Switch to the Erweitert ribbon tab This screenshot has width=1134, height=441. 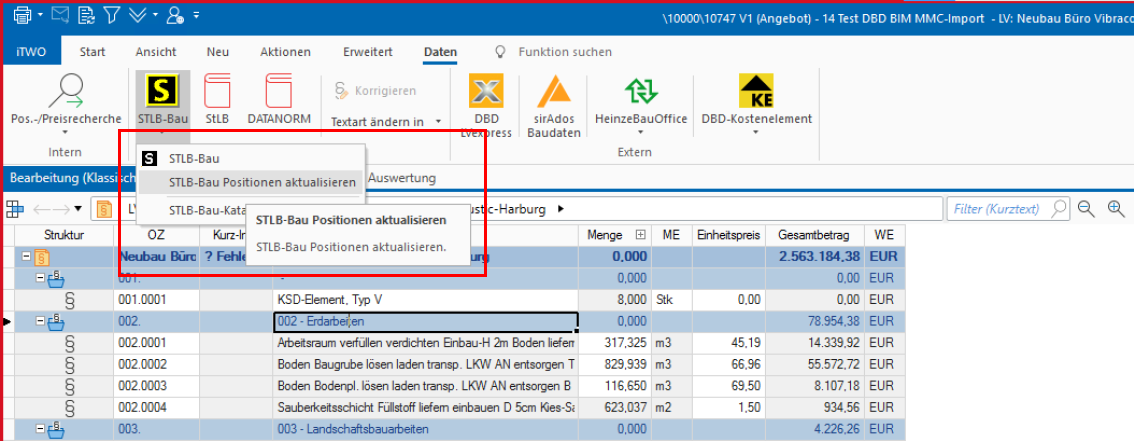point(367,52)
